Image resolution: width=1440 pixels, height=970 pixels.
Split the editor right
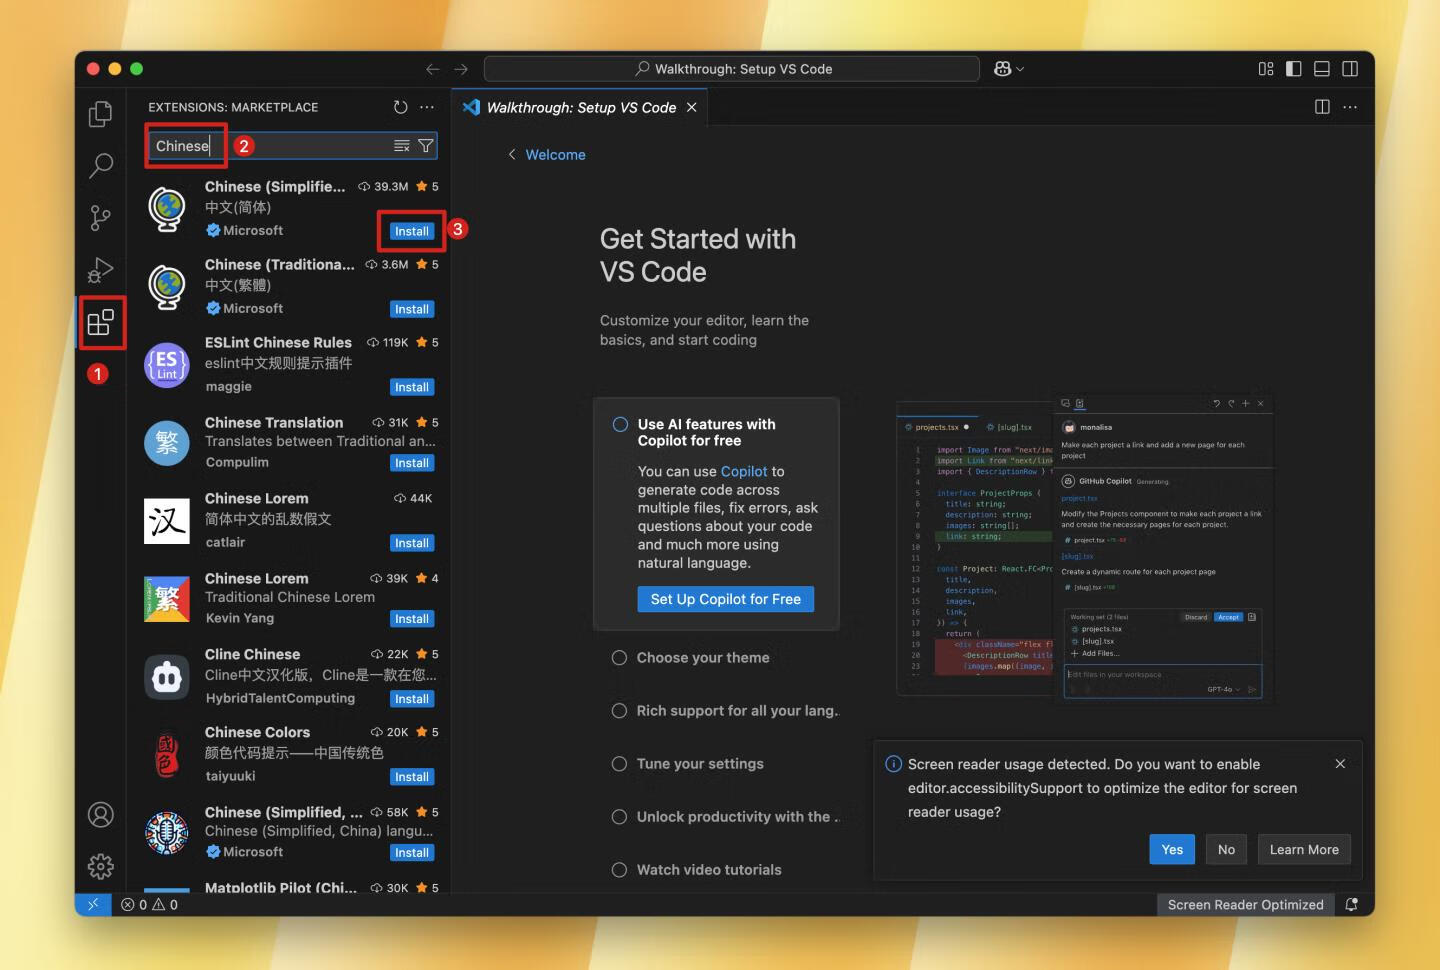click(1322, 107)
